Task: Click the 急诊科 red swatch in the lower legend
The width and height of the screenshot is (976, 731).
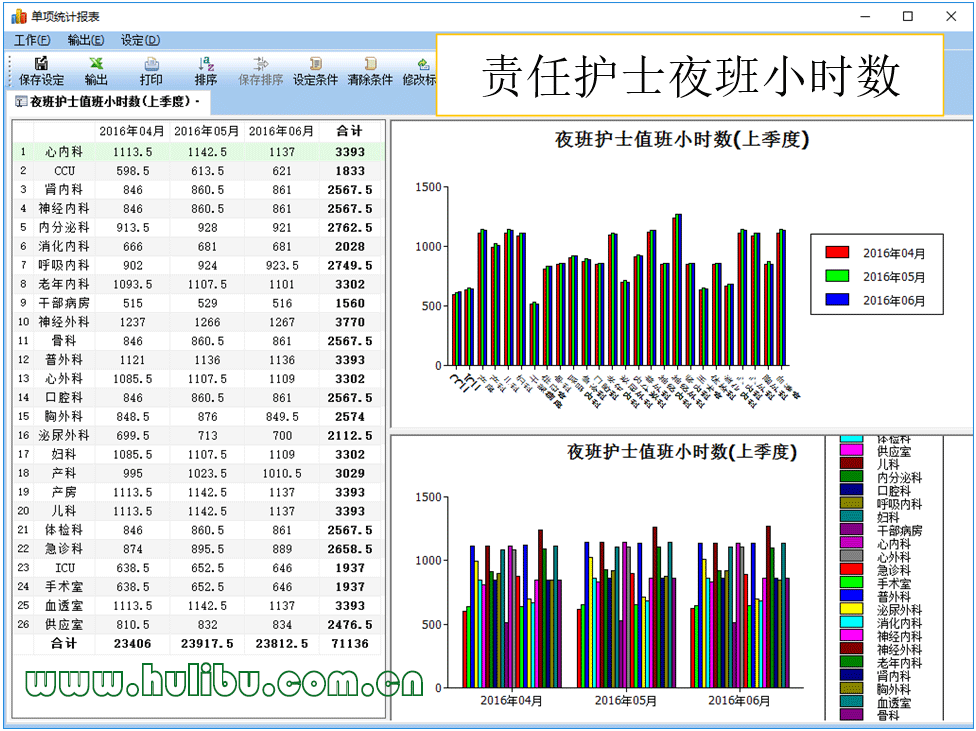Action: click(852, 568)
